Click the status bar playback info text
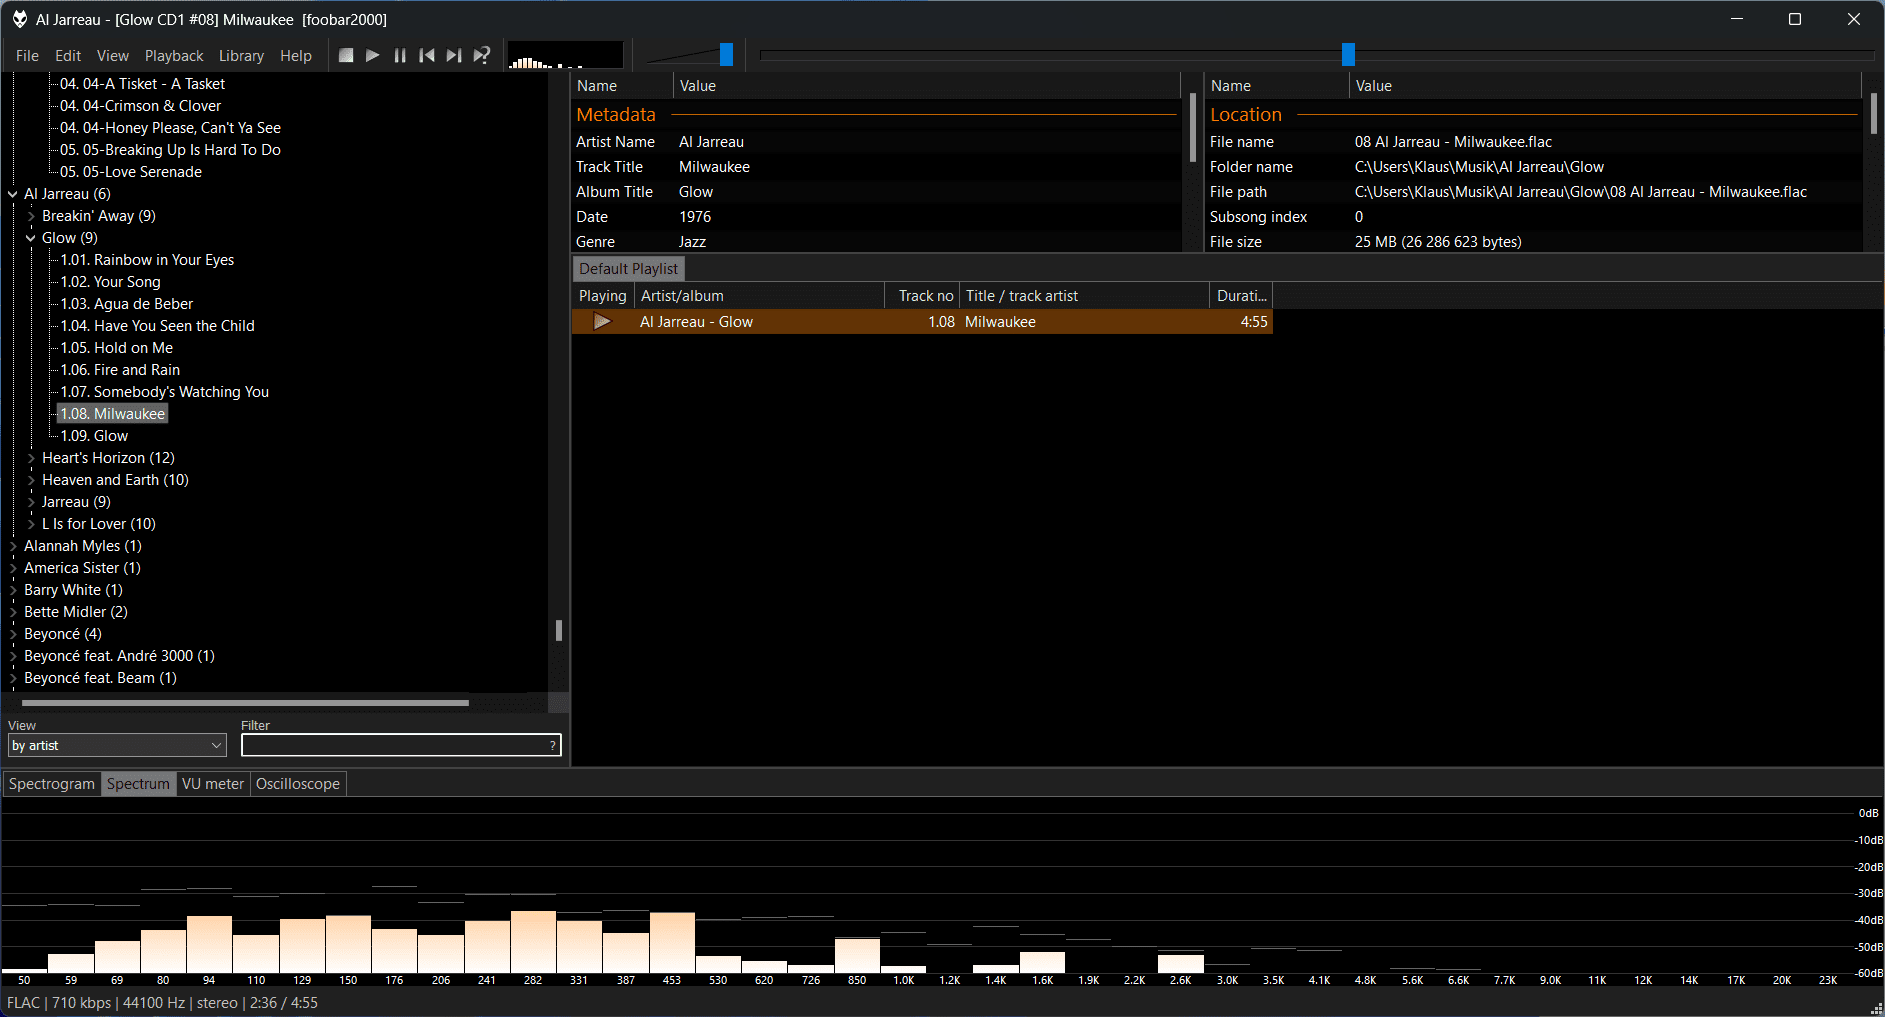1885x1017 pixels. point(162,1003)
